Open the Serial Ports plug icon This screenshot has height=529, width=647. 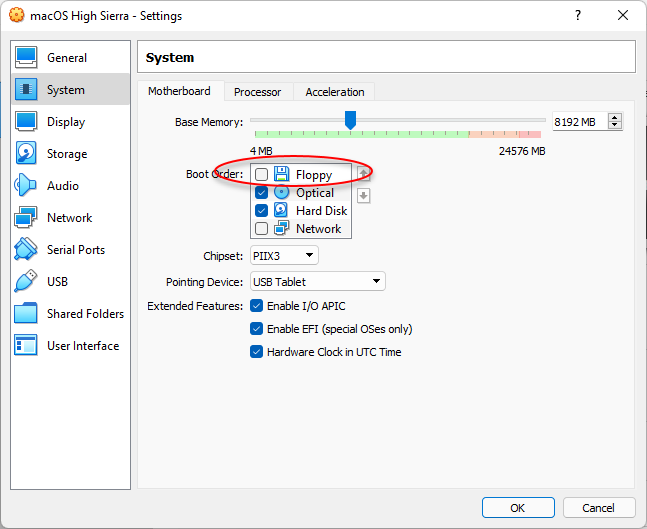click(26, 249)
